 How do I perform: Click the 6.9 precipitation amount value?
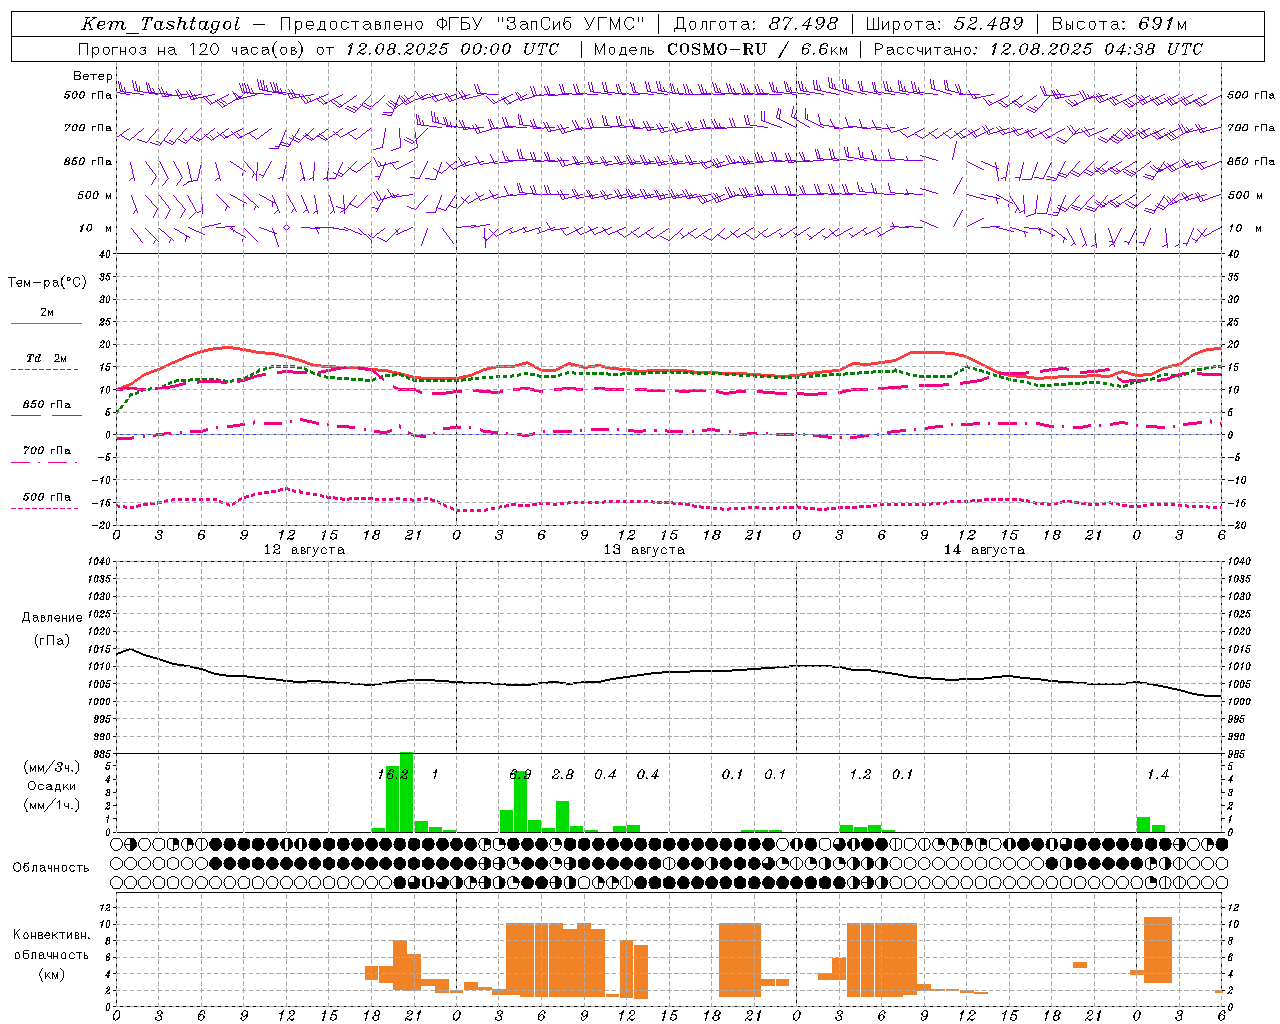[x=520, y=775]
